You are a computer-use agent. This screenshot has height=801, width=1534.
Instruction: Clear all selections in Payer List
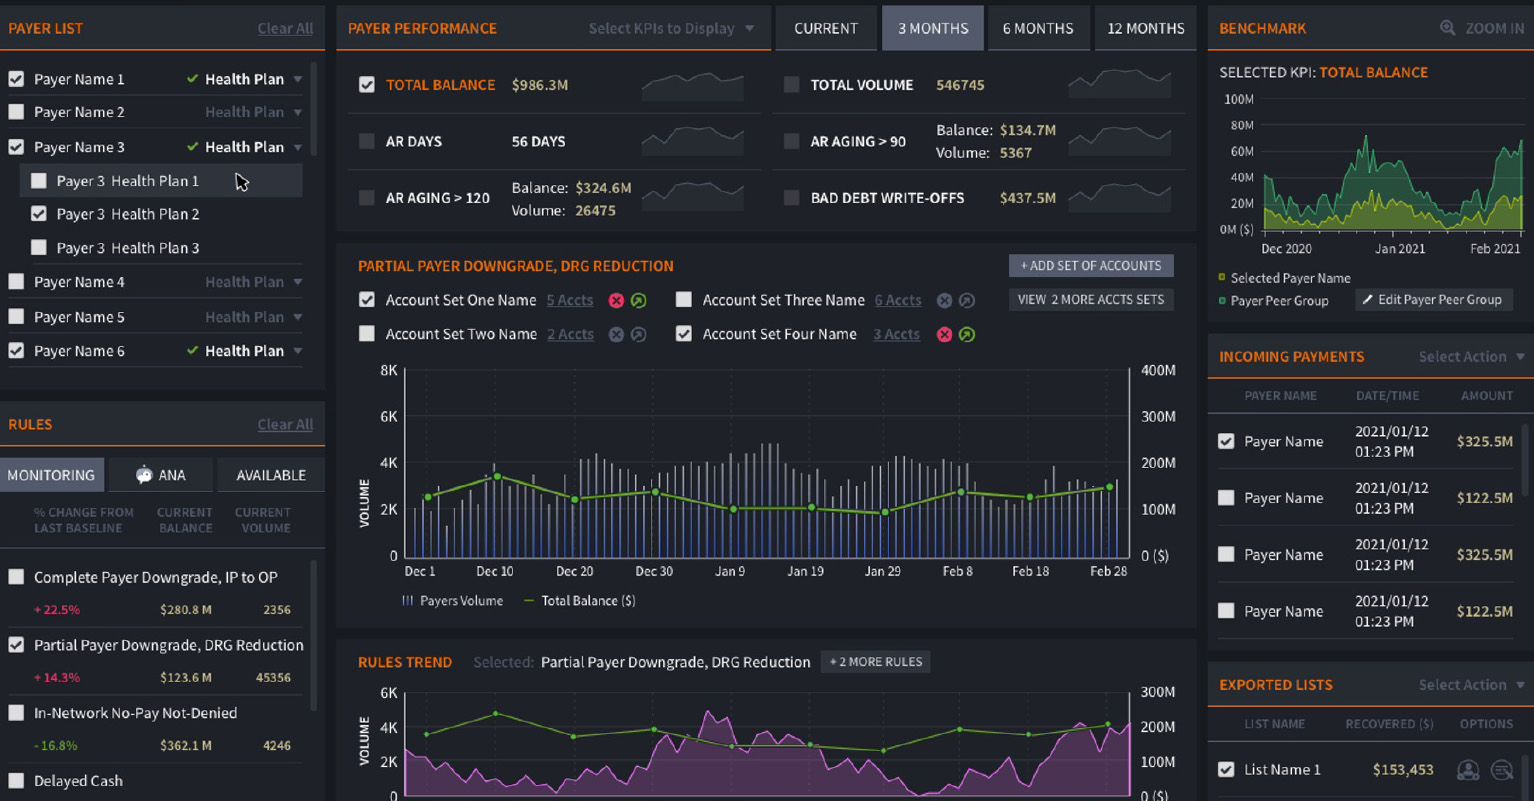(x=285, y=28)
